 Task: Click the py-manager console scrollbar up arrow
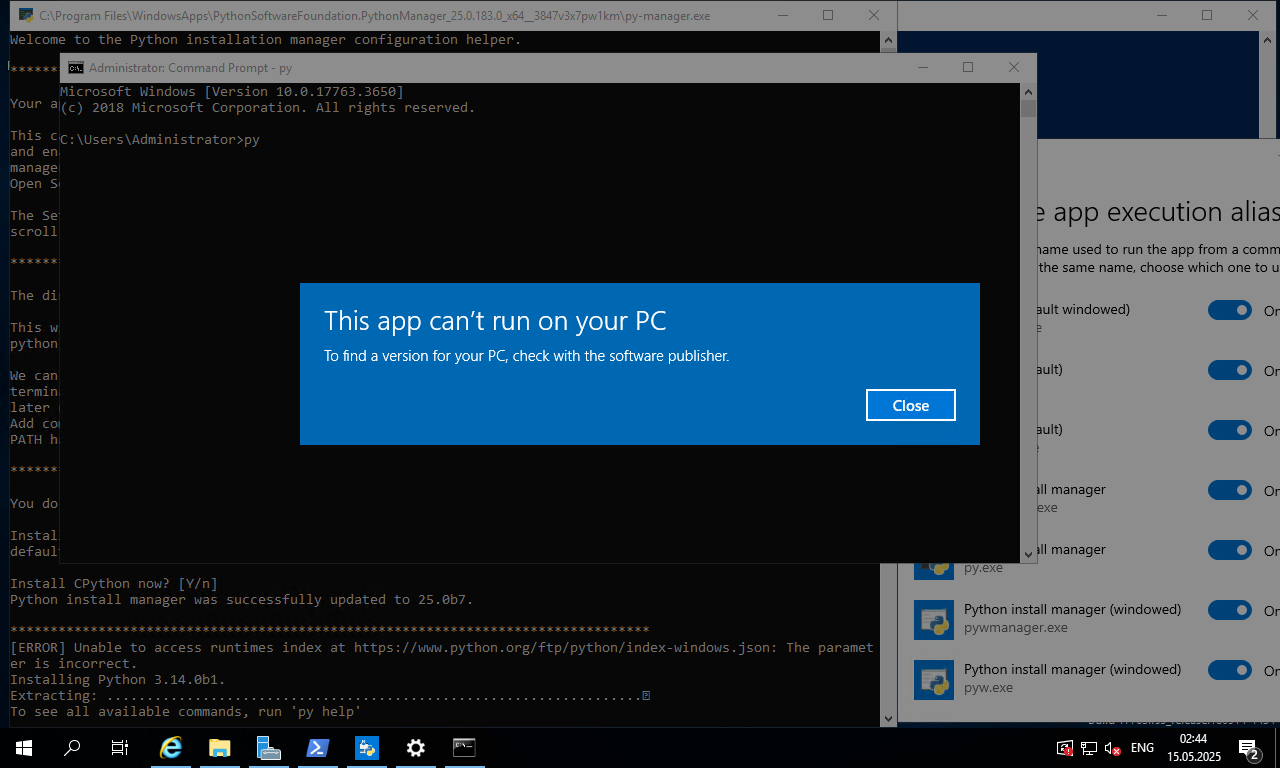click(889, 40)
